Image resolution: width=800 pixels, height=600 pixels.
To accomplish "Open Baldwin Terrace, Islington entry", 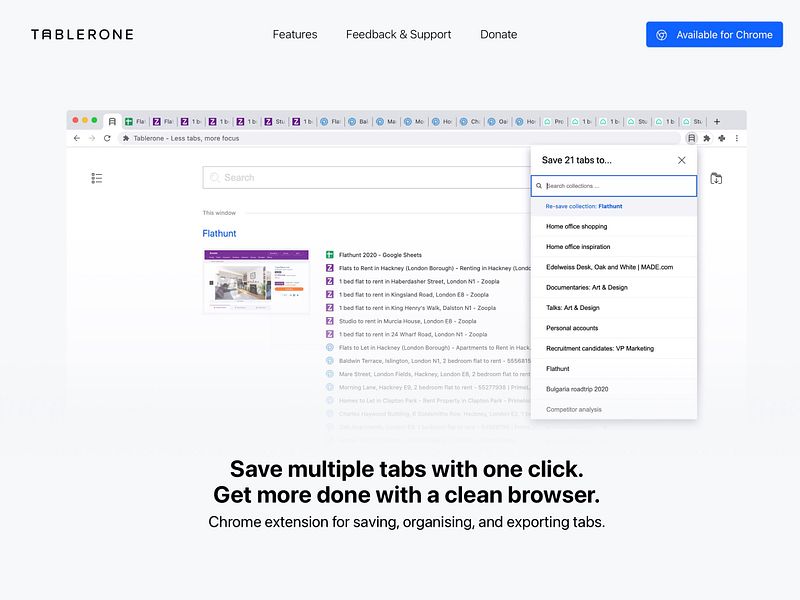I will point(435,361).
